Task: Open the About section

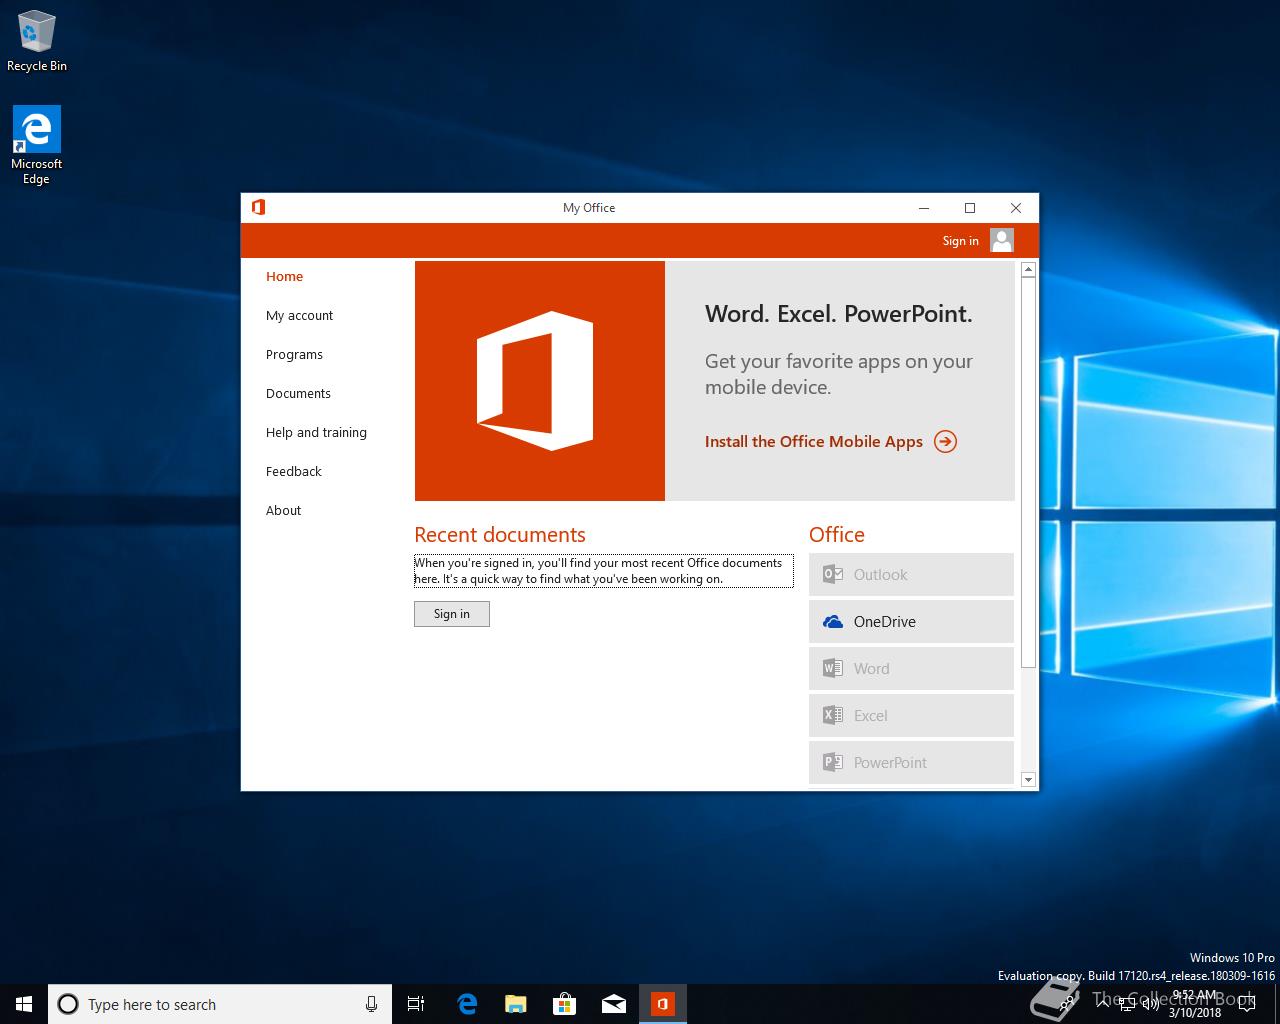Action: [283, 511]
